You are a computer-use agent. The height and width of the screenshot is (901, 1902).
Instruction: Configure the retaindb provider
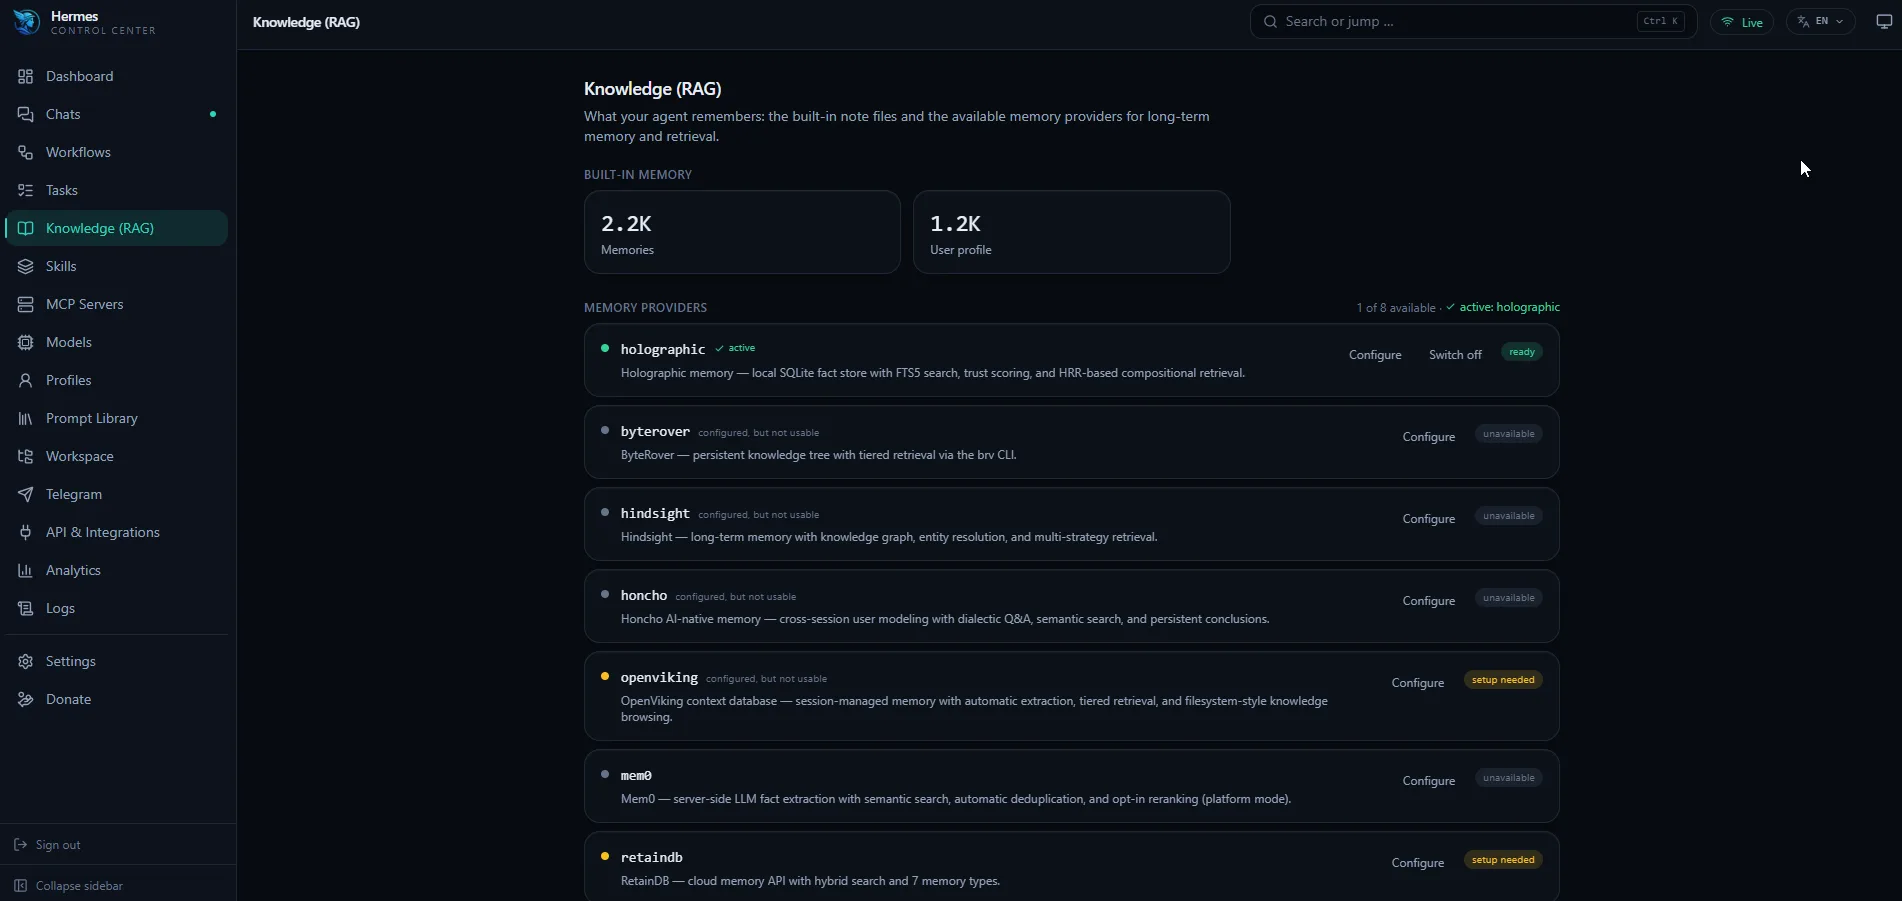pos(1418,863)
